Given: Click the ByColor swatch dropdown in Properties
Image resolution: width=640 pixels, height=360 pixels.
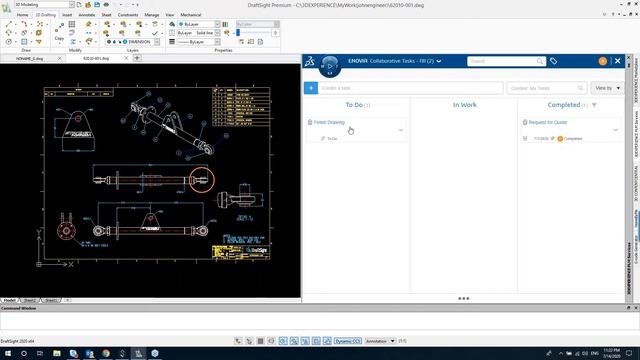Looking at the screenshot, I should click(258, 24).
